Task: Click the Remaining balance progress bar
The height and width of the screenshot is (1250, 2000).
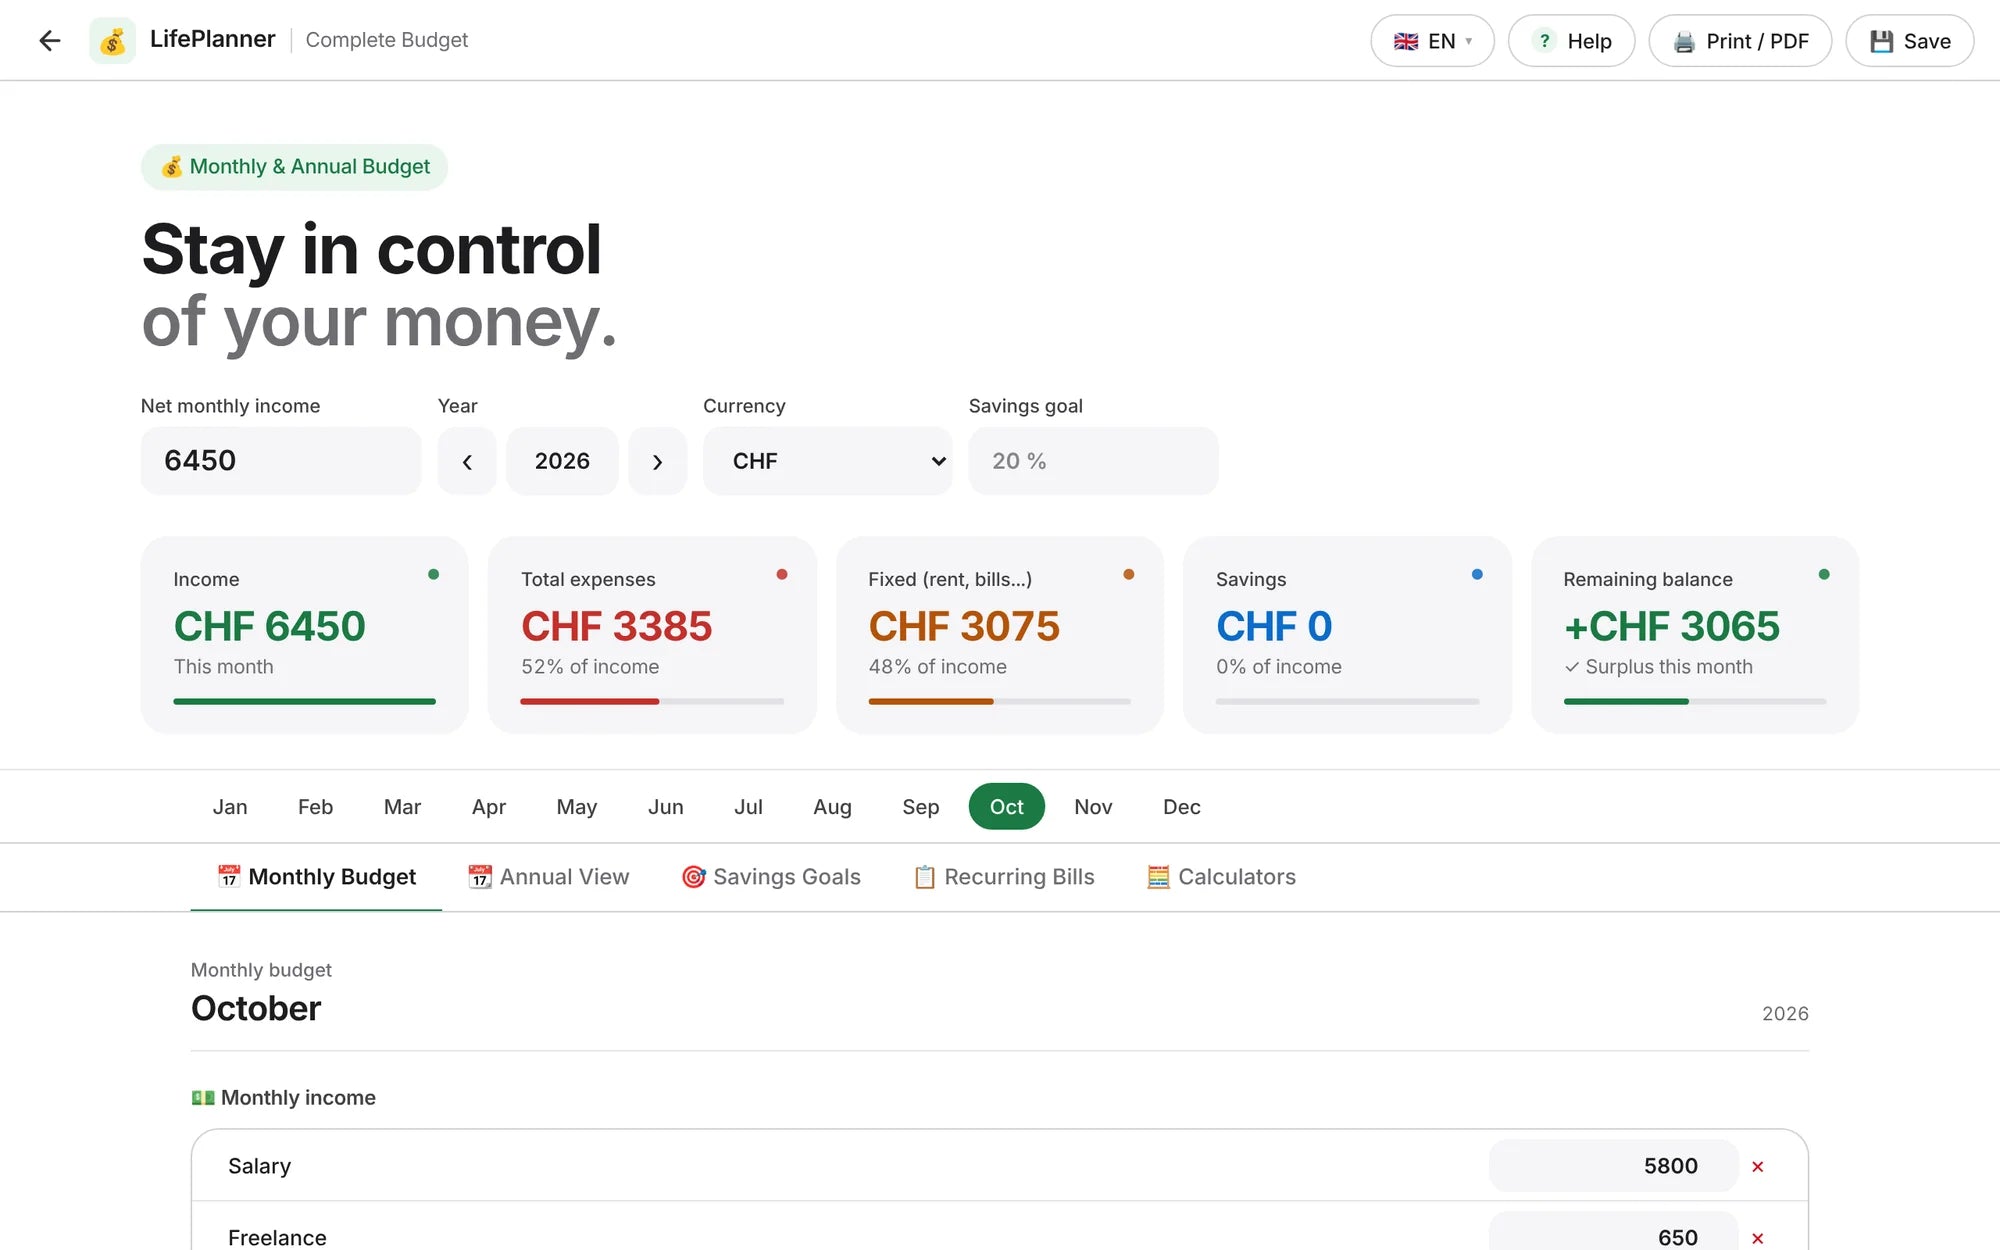Action: 1695,702
